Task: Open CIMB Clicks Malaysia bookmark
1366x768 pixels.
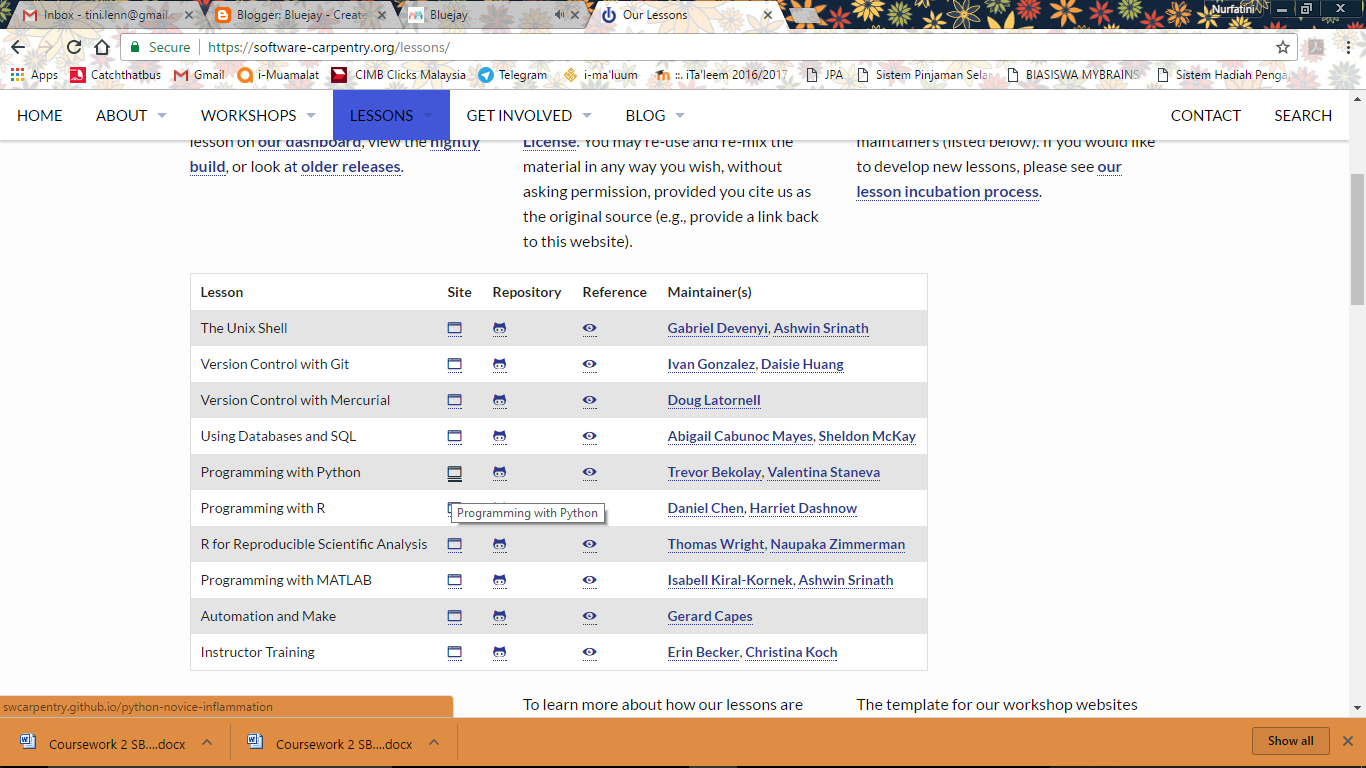Action: pyautogui.click(x=398, y=75)
